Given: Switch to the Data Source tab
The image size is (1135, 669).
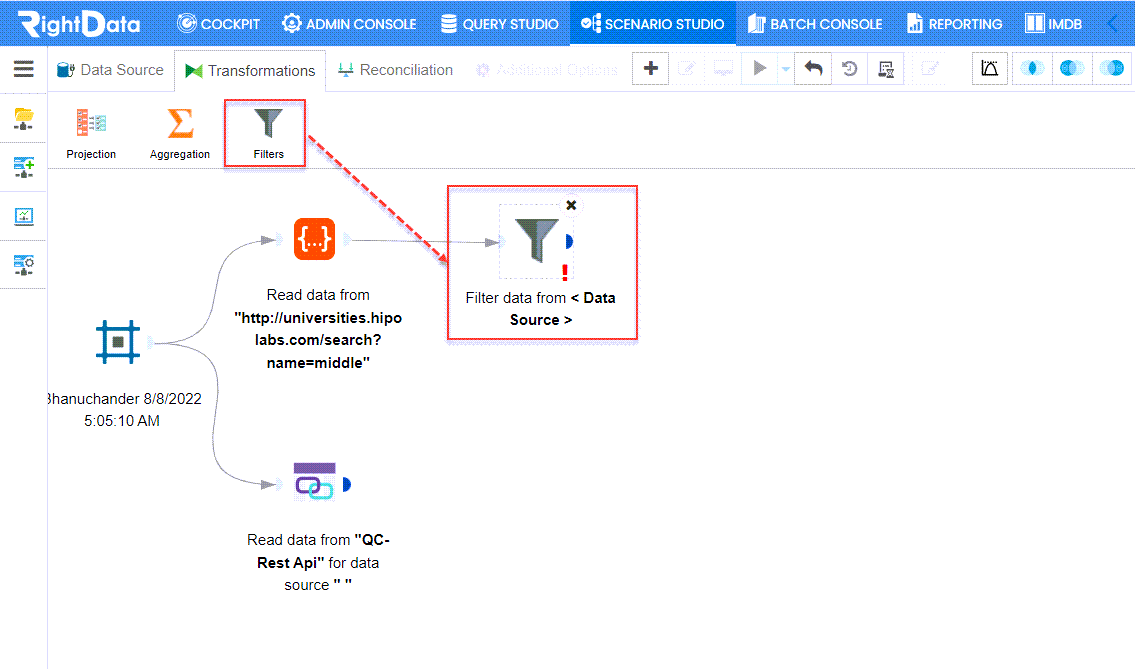Looking at the screenshot, I should (x=110, y=70).
